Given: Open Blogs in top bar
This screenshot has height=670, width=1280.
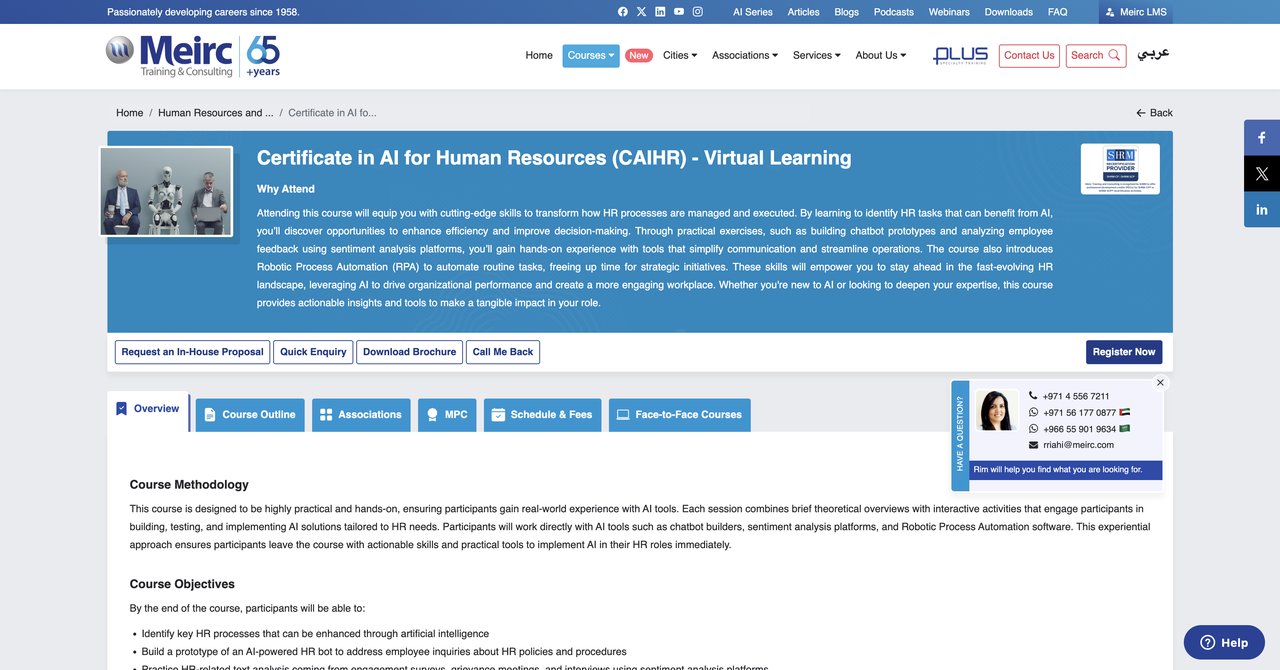Looking at the screenshot, I should [x=846, y=12].
